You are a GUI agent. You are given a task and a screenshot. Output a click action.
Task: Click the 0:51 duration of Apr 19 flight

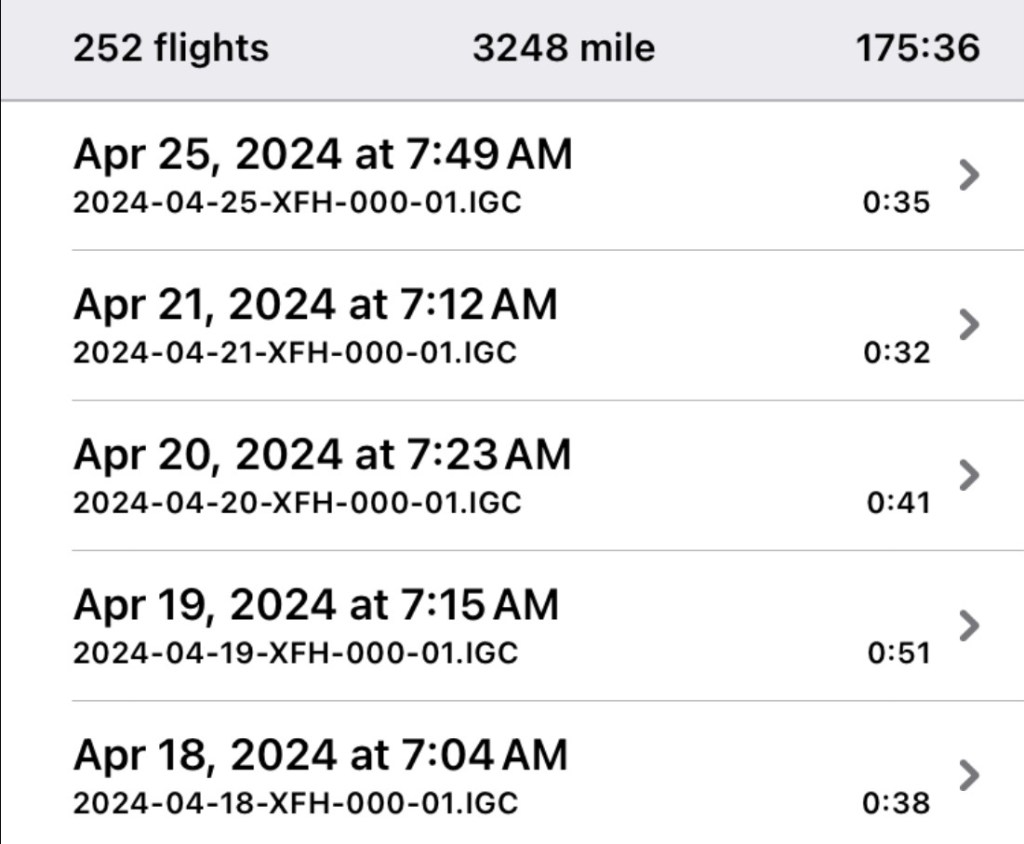(x=898, y=653)
